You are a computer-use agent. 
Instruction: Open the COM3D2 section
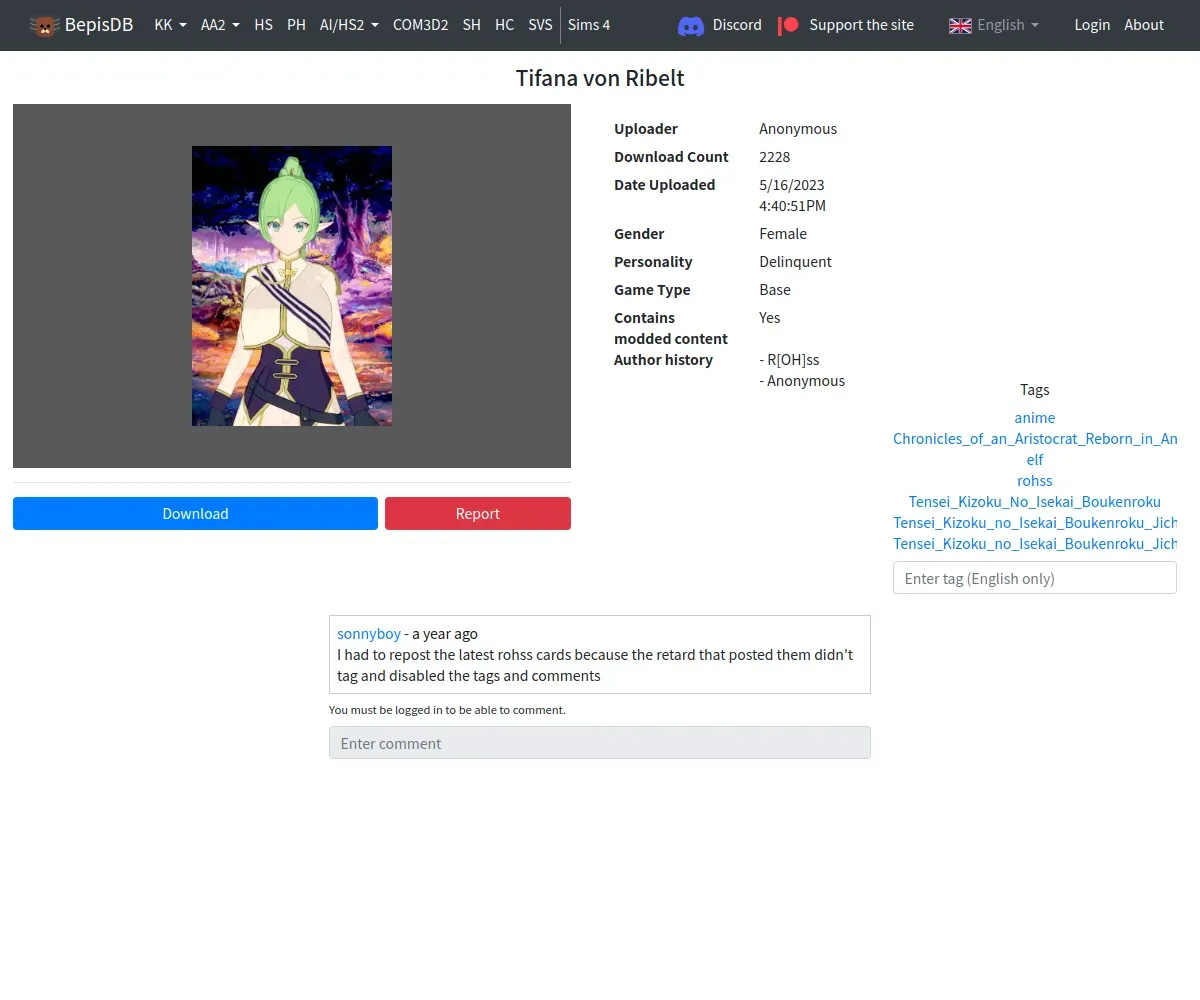420,25
